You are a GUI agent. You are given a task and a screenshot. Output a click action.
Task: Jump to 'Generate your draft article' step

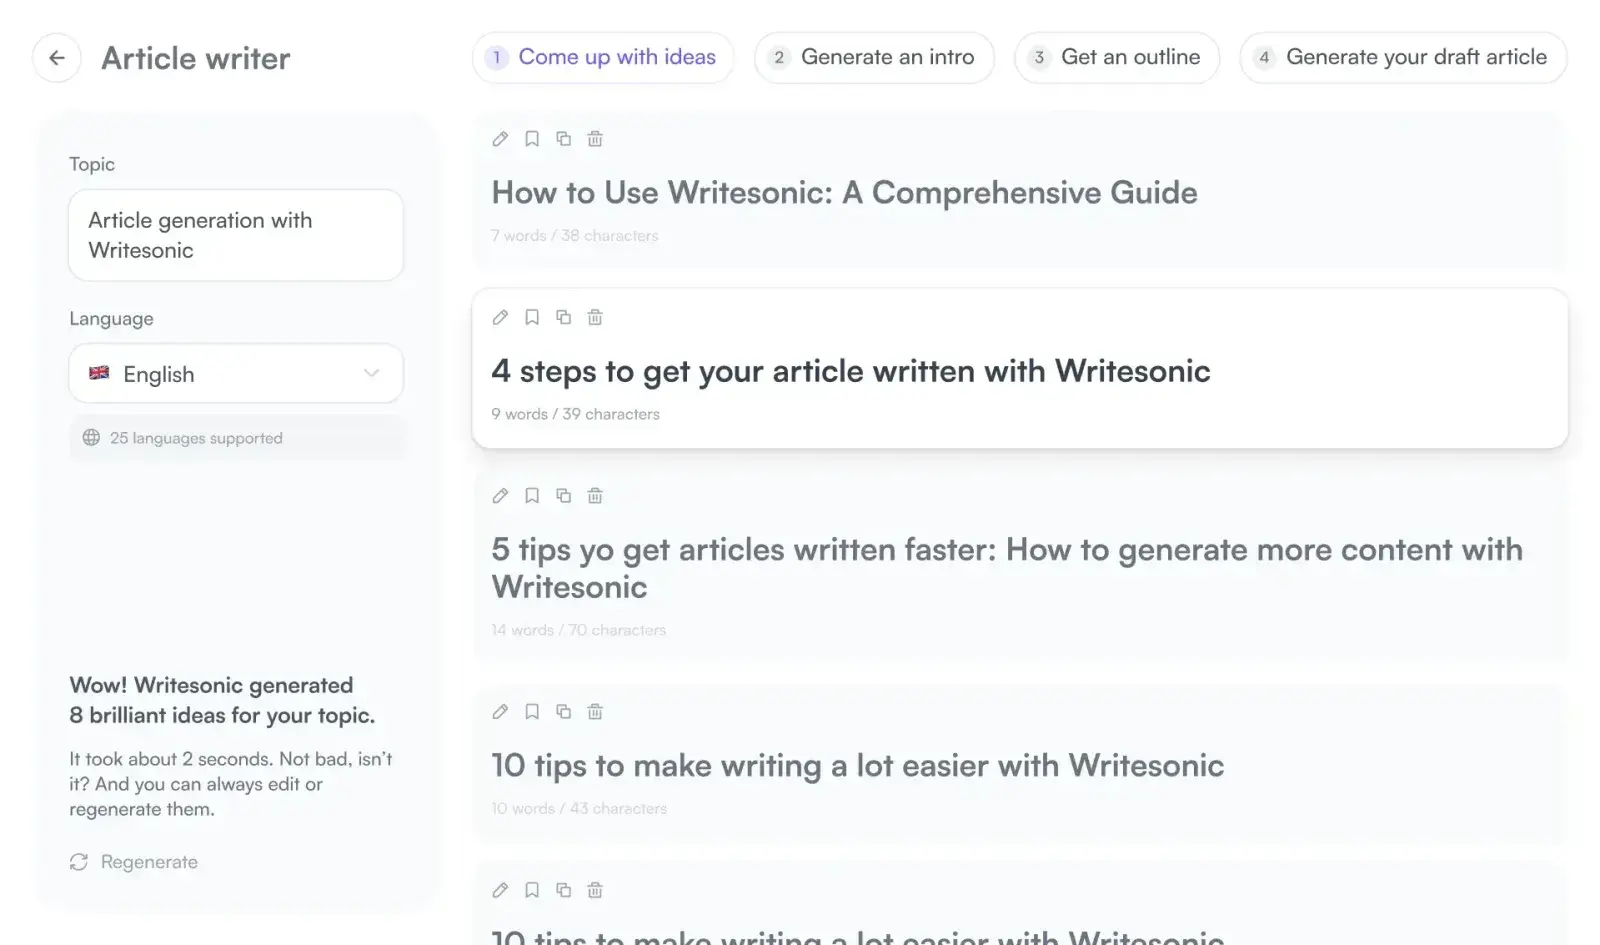(x=1402, y=57)
